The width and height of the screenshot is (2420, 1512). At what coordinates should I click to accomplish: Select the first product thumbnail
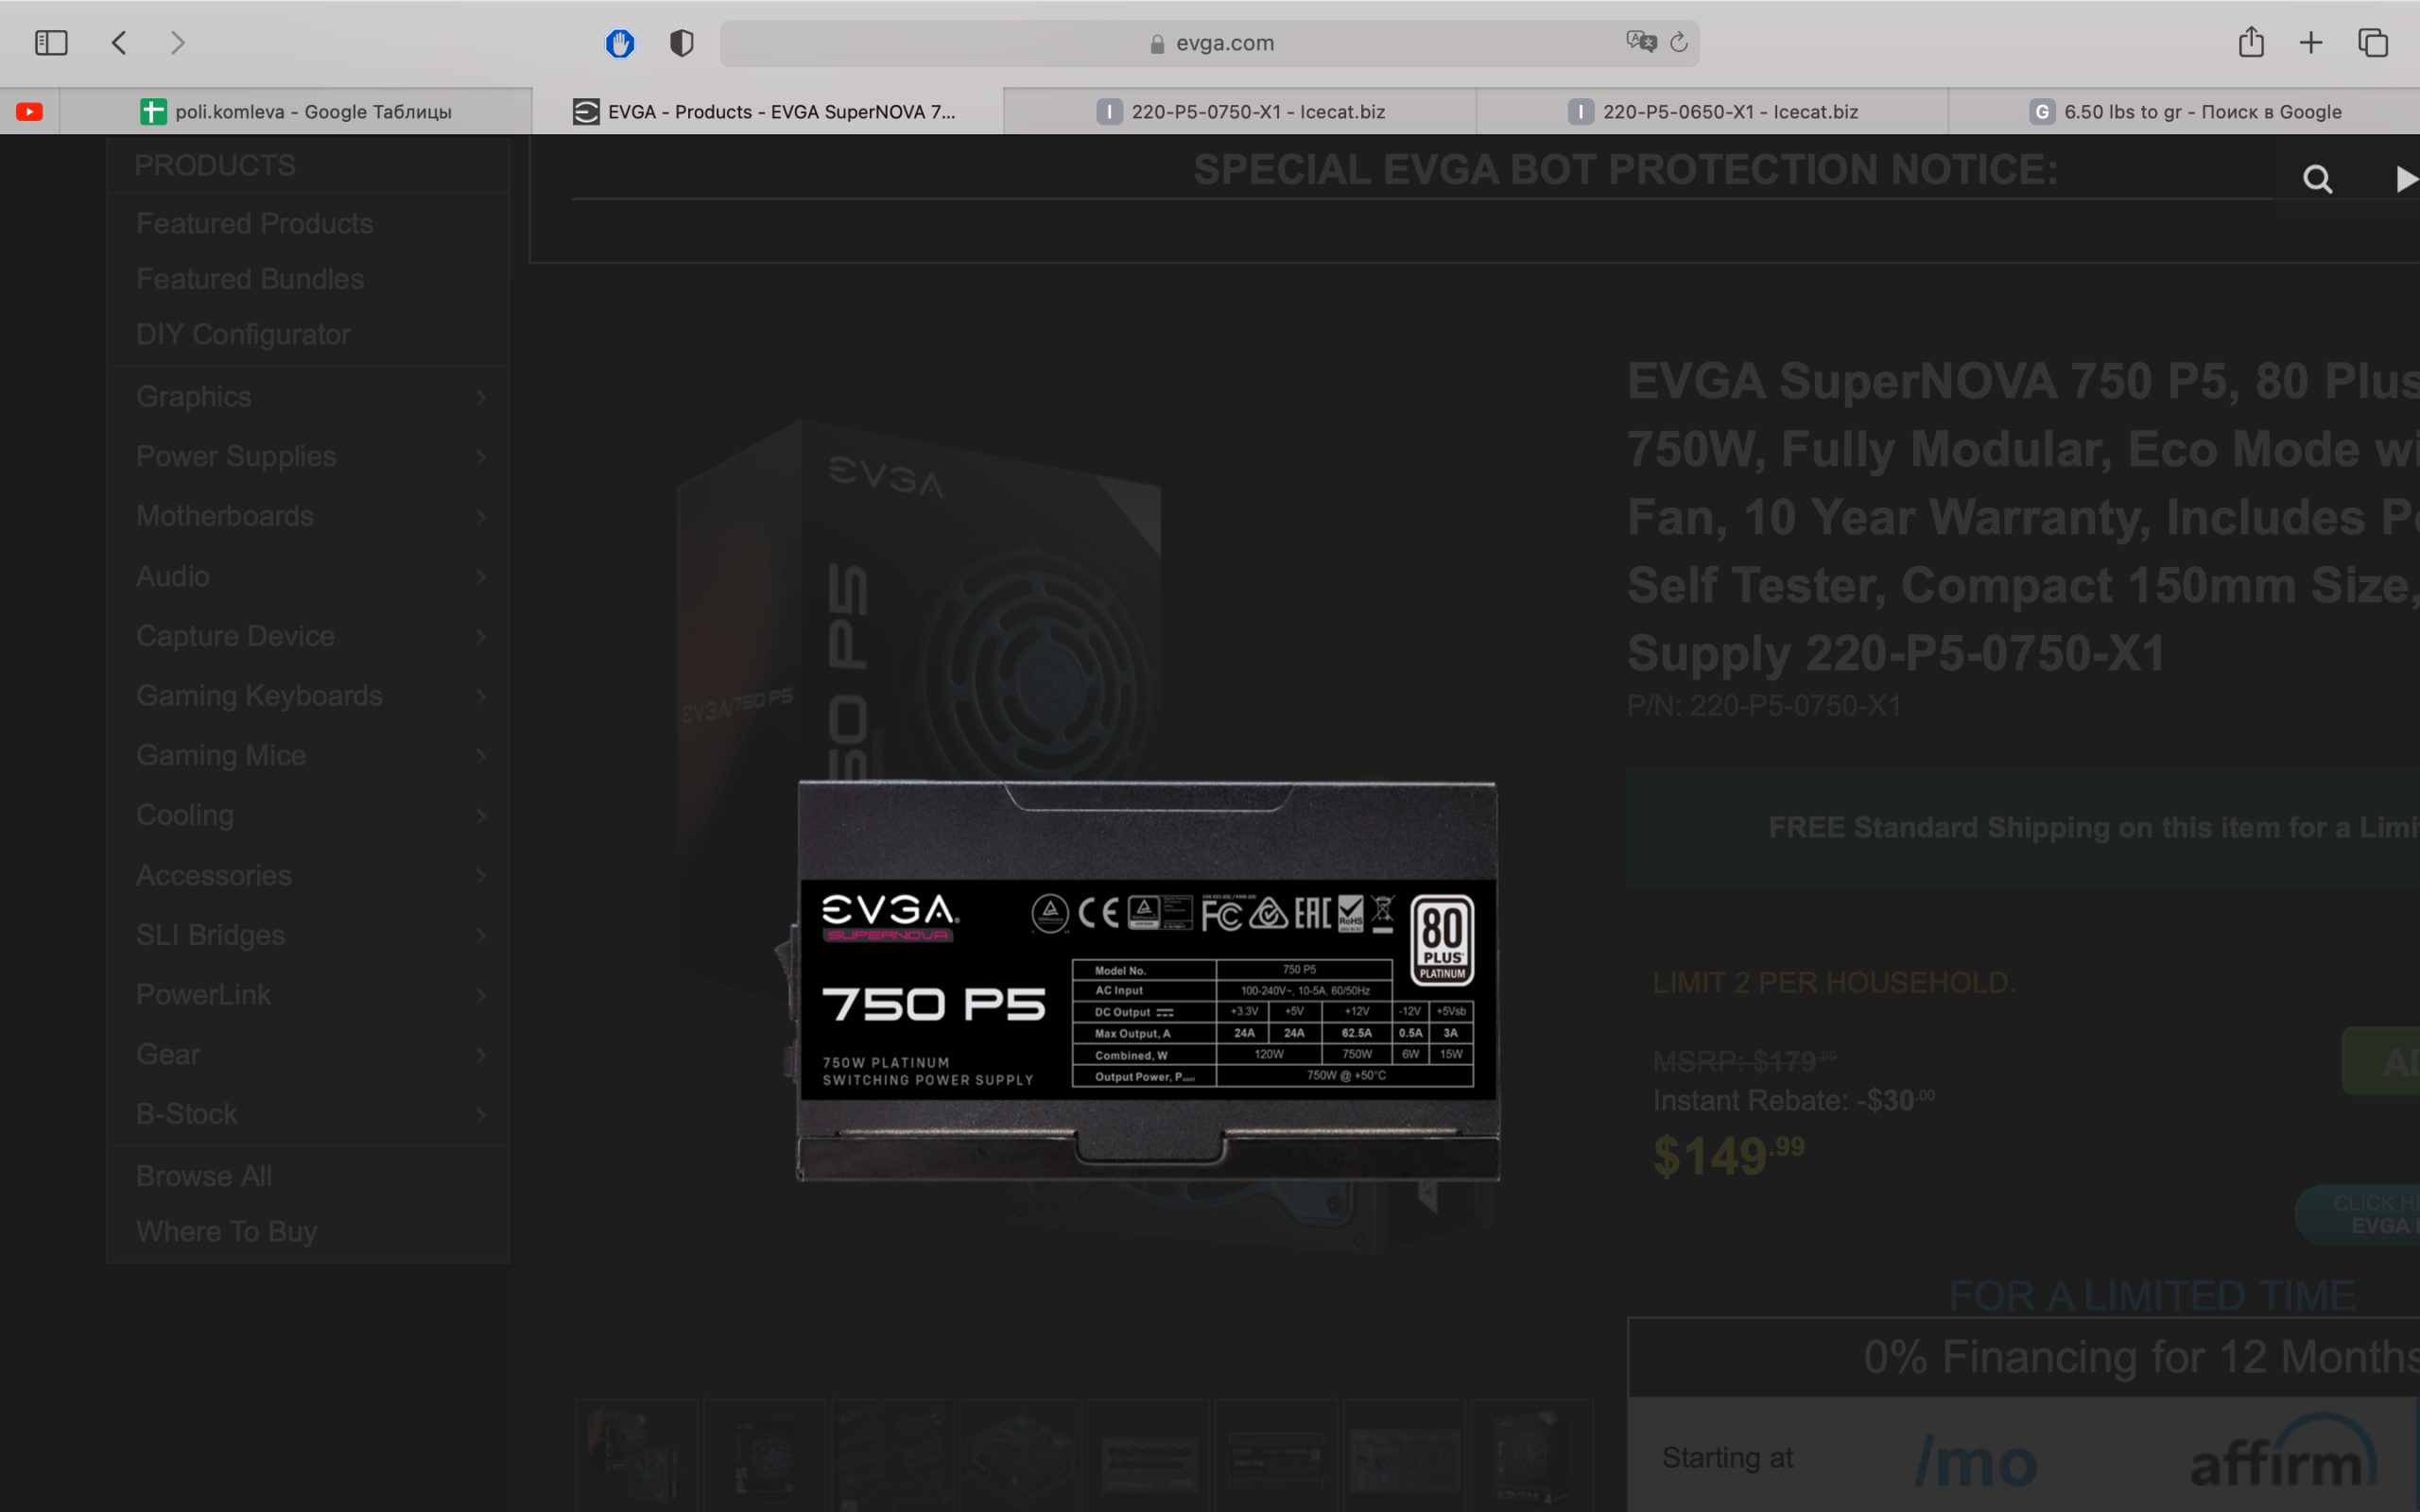pyautogui.click(x=636, y=1456)
